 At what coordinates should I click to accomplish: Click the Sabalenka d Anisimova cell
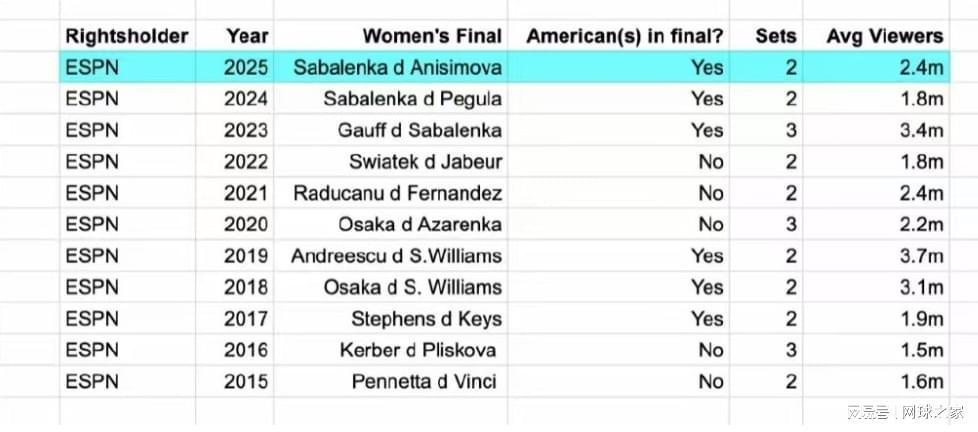[397, 68]
